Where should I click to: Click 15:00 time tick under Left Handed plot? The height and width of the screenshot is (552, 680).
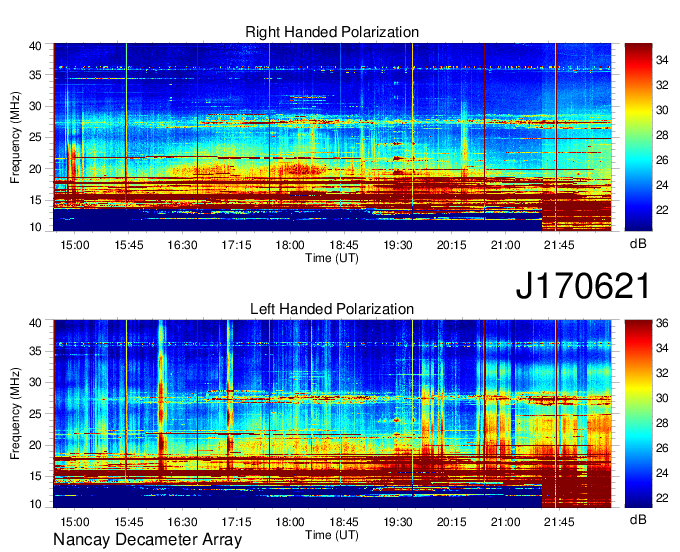pos(75,522)
